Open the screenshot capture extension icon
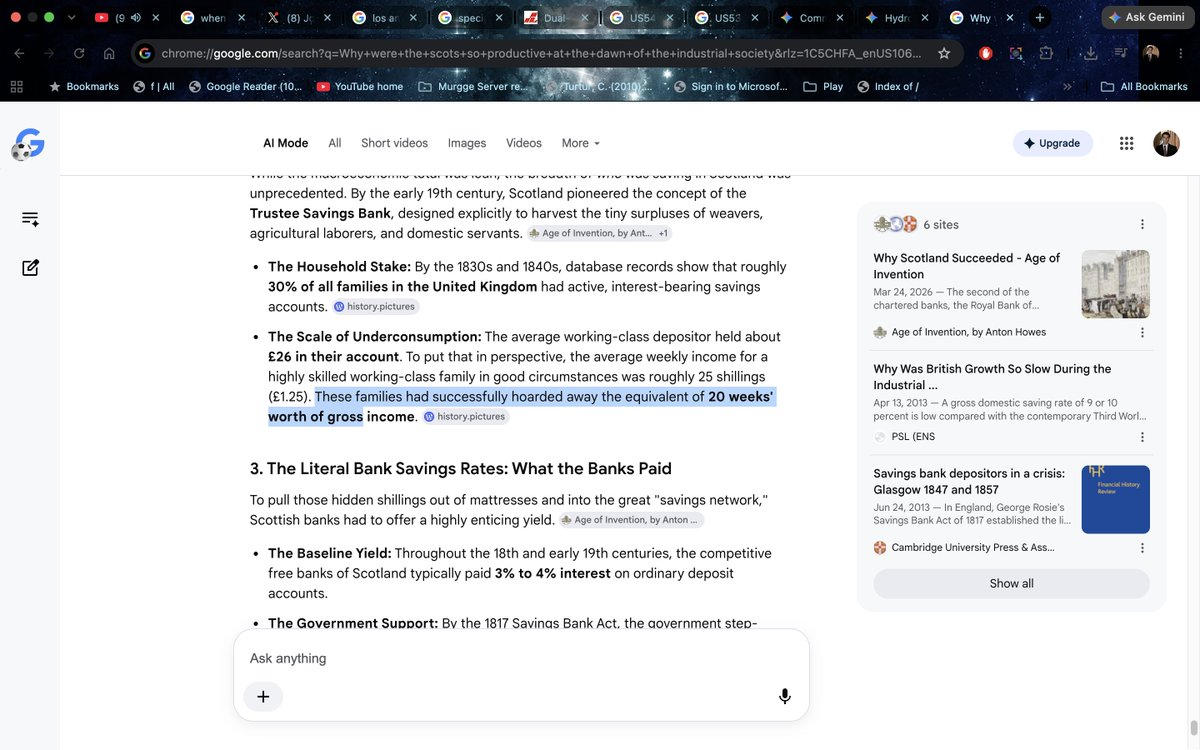The image size is (1200, 750). [1016, 54]
